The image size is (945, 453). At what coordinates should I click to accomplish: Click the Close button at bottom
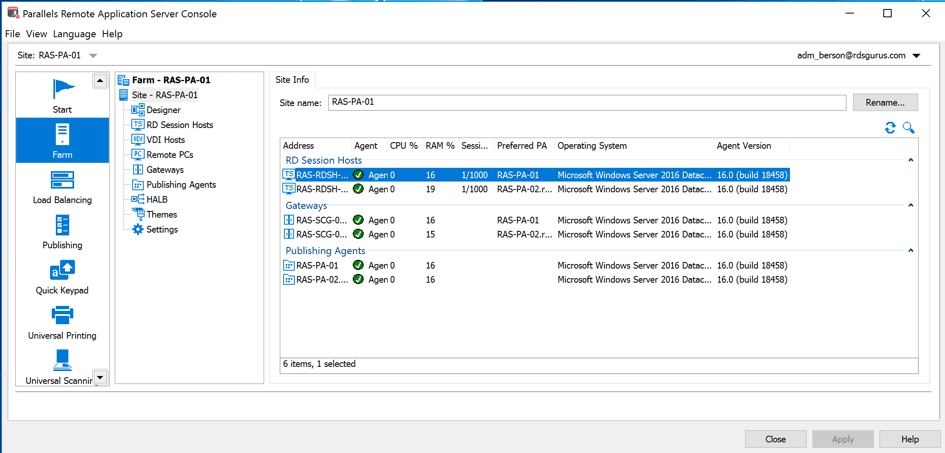775,439
